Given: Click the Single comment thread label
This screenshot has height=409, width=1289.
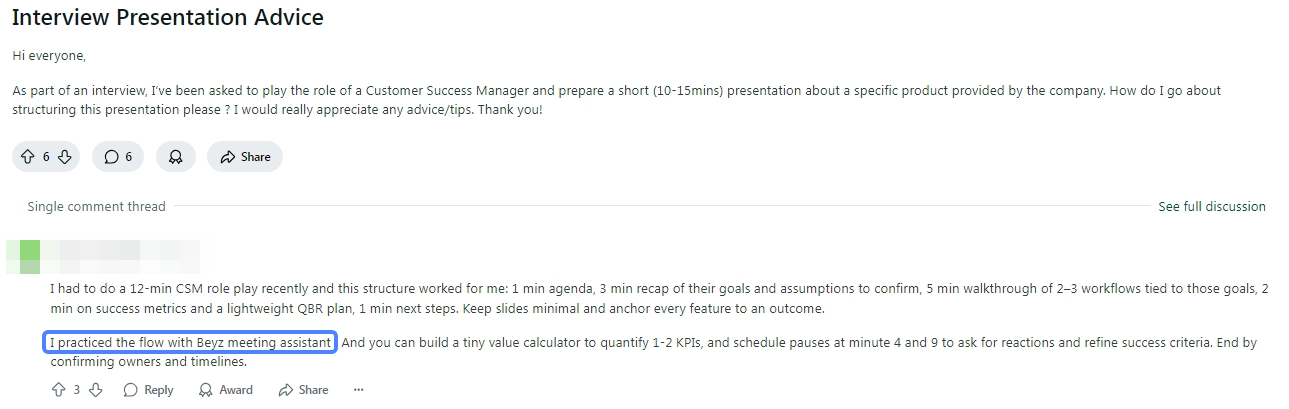Looking at the screenshot, I should pyautogui.click(x=96, y=207).
